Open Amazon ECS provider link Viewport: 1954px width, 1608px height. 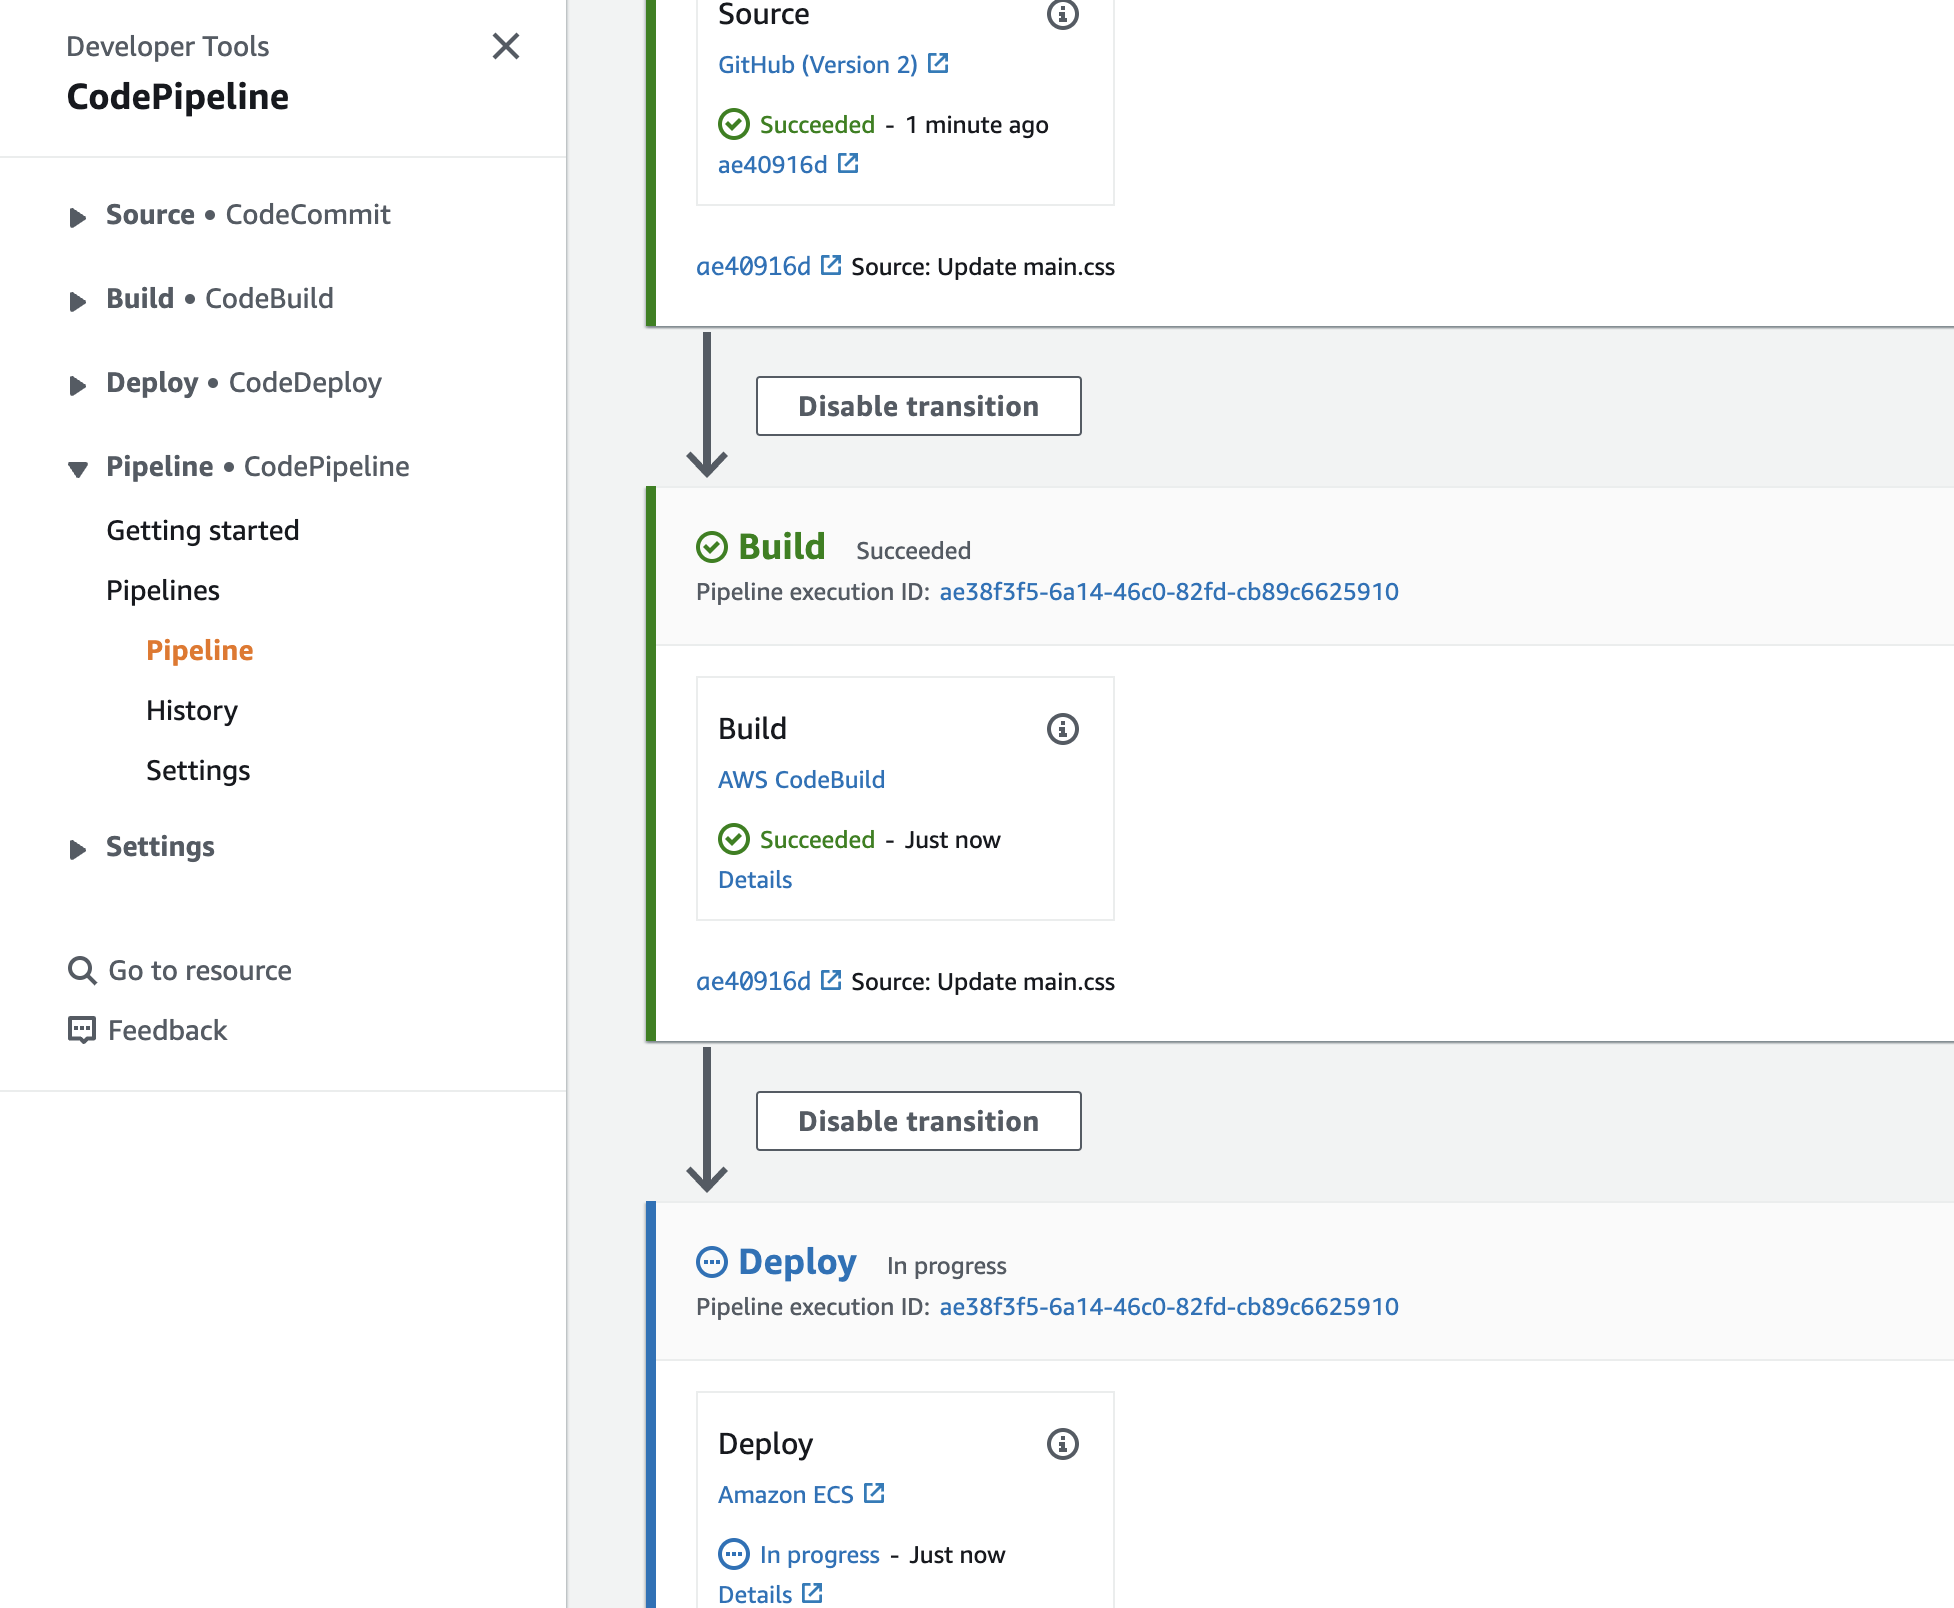point(785,1494)
